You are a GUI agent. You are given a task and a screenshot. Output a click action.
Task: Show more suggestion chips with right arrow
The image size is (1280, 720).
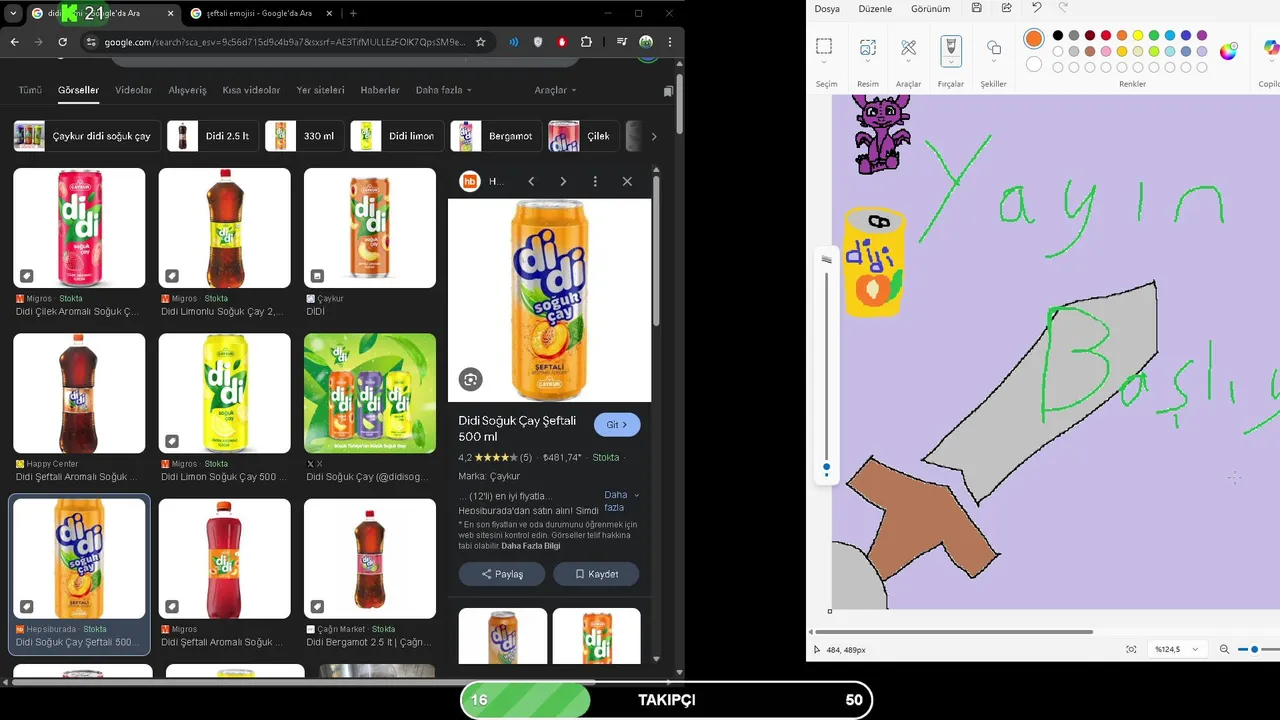click(x=654, y=136)
